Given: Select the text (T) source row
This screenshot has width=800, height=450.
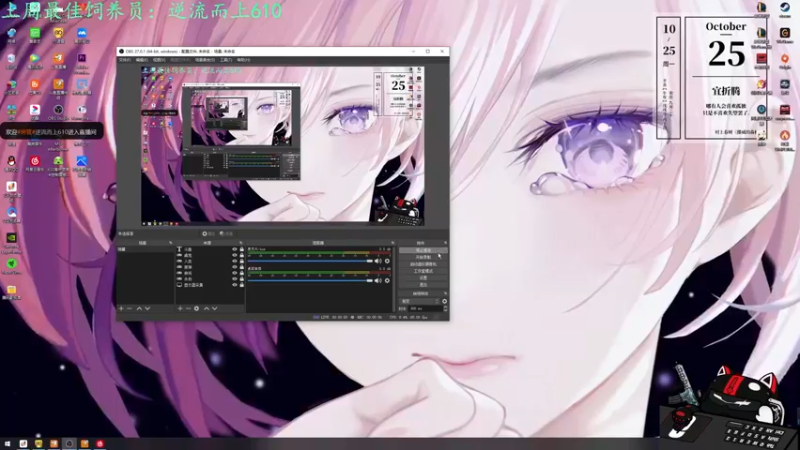Looking at the screenshot, I should coord(210,249).
